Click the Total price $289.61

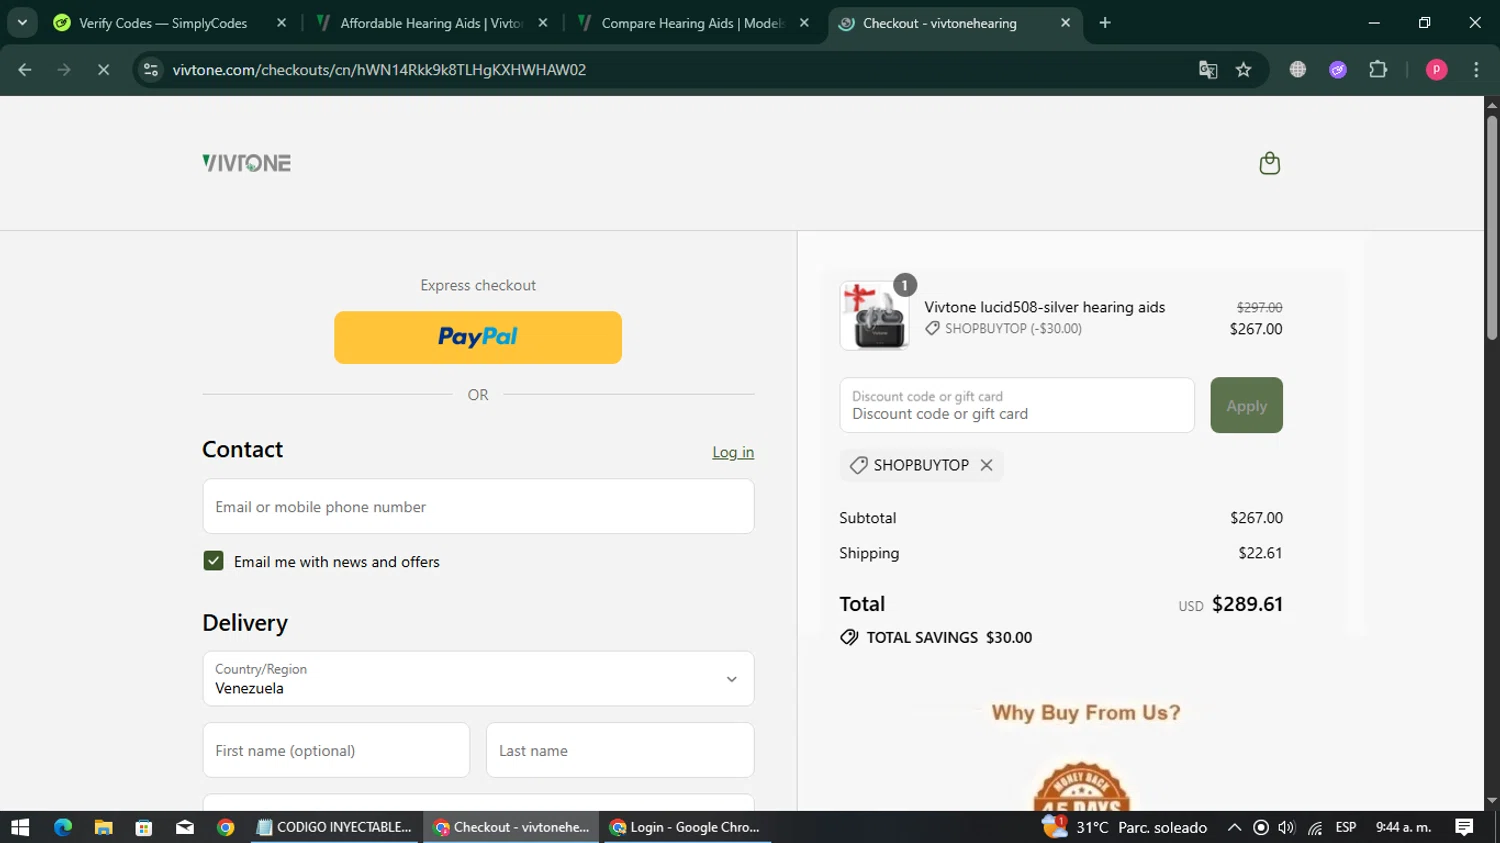tap(1247, 604)
